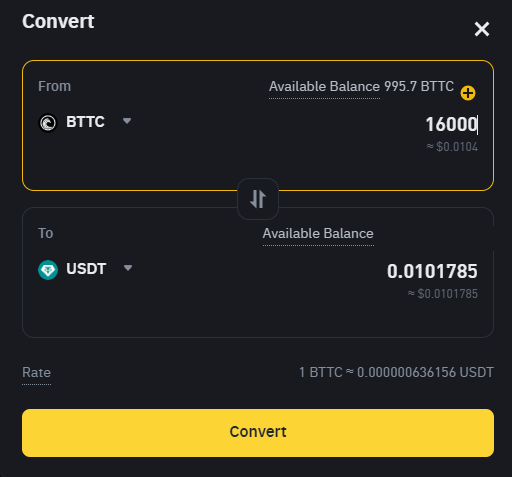Click the To section's Available Balance label

[x=318, y=234]
